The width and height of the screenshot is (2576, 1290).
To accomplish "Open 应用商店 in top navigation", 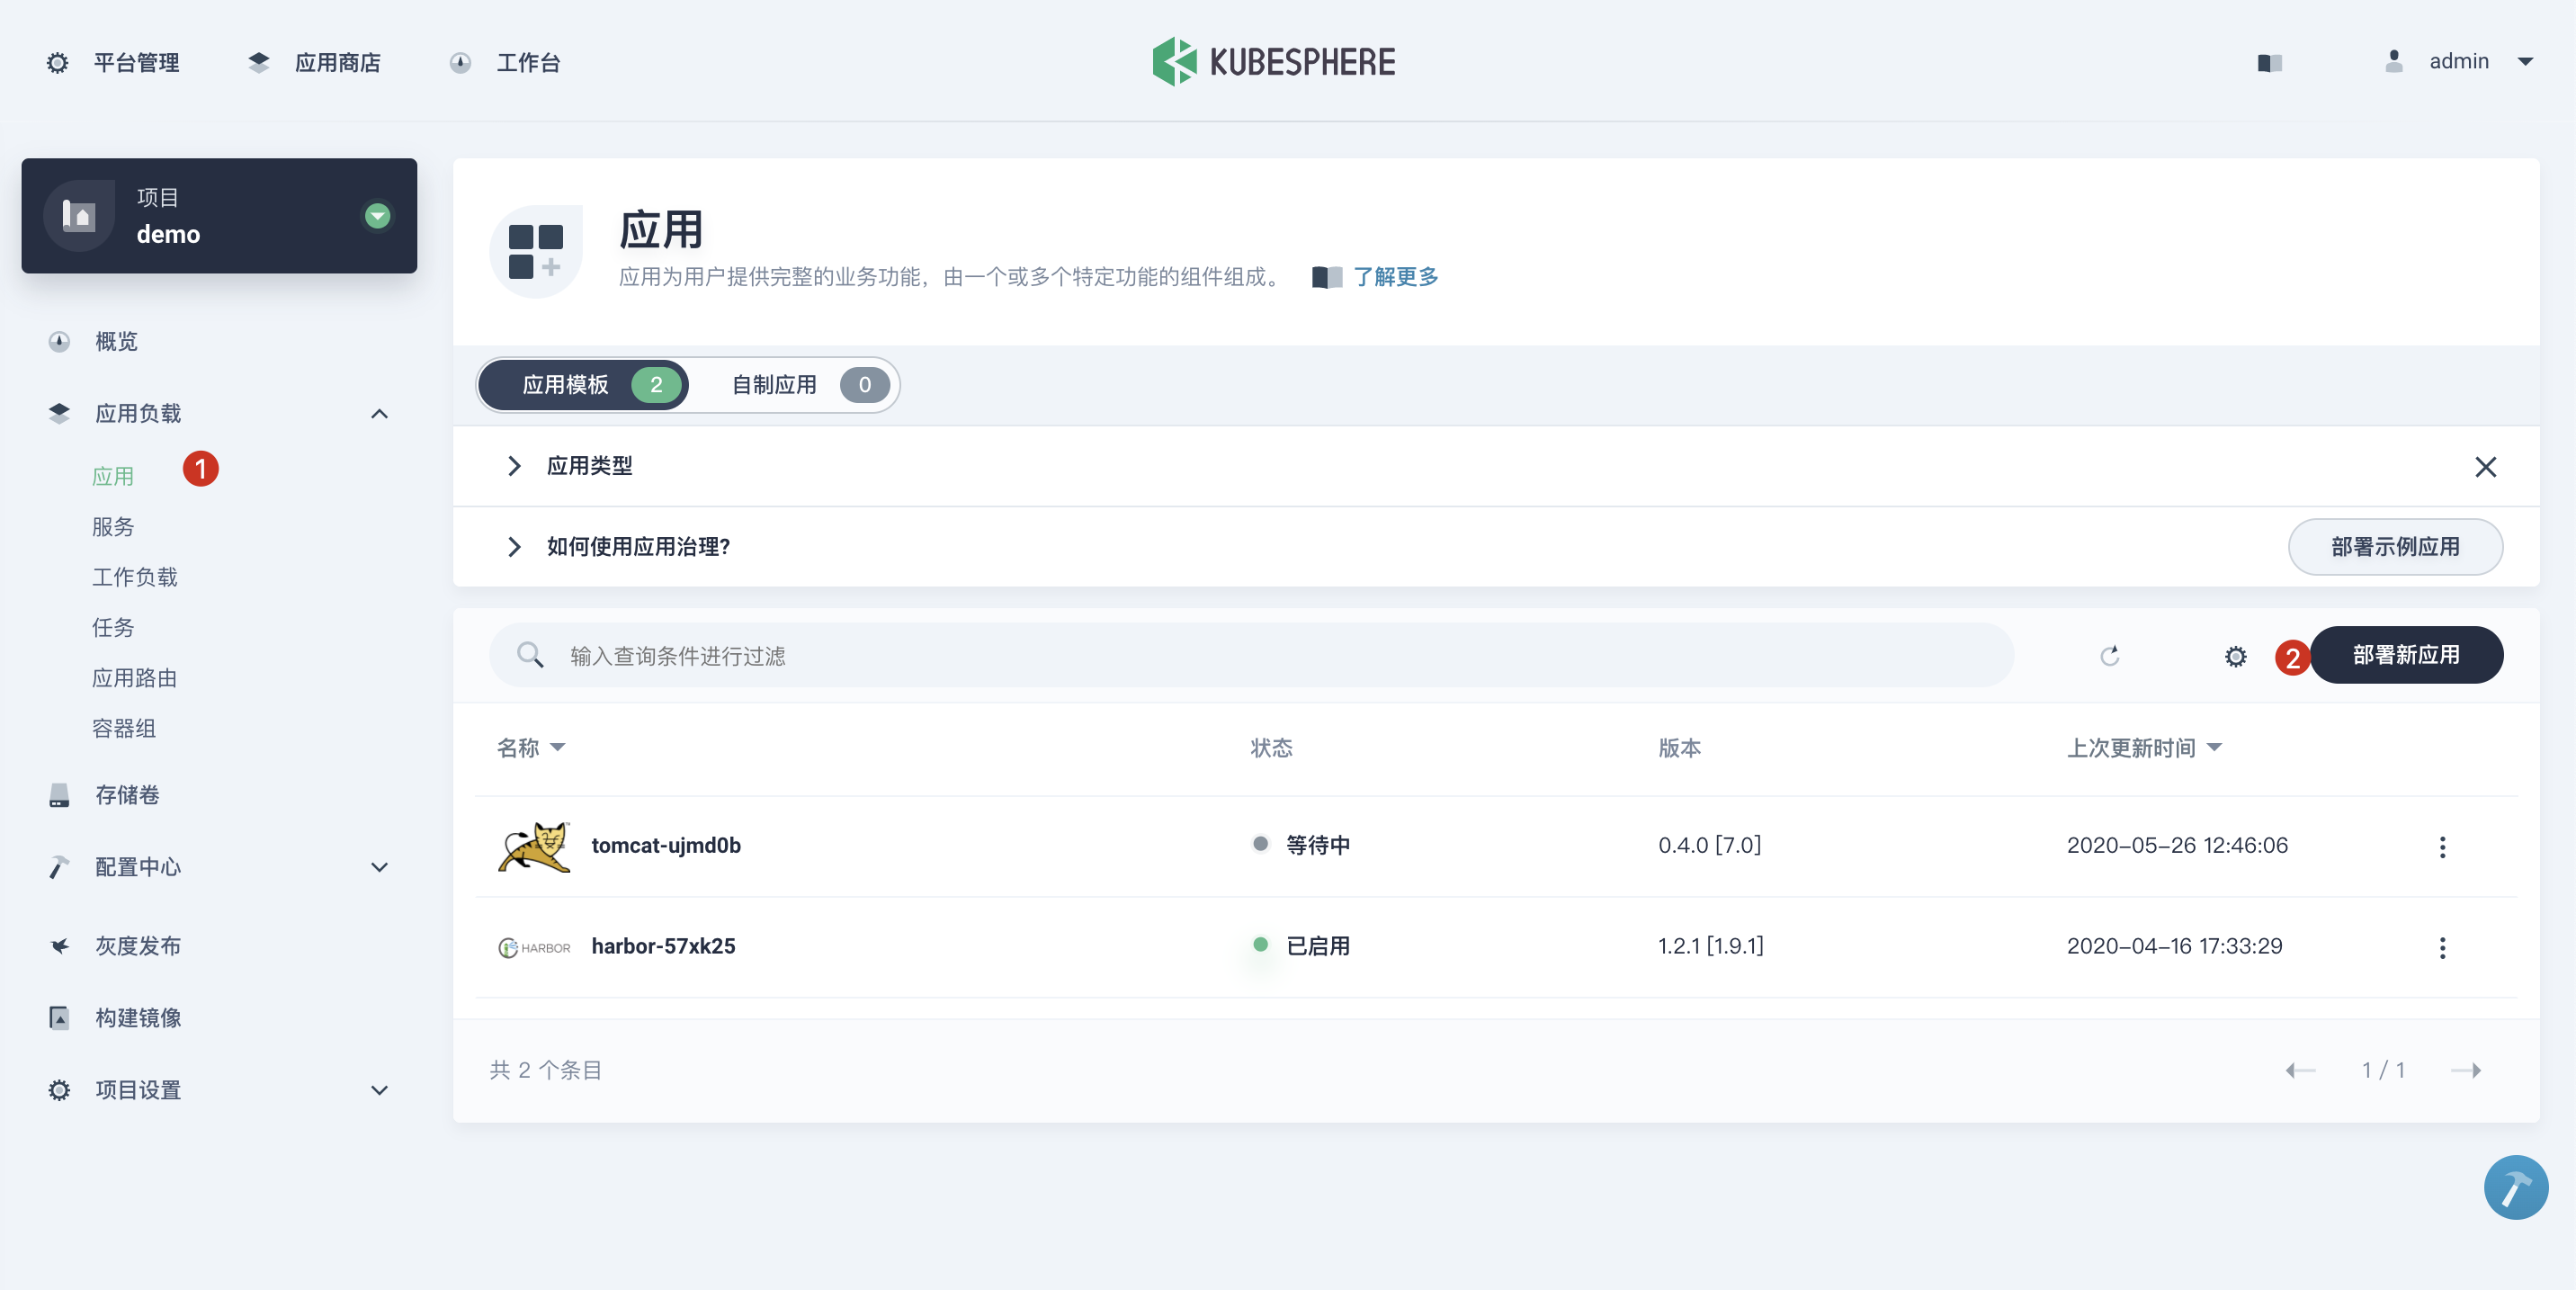I will (x=337, y=63).
